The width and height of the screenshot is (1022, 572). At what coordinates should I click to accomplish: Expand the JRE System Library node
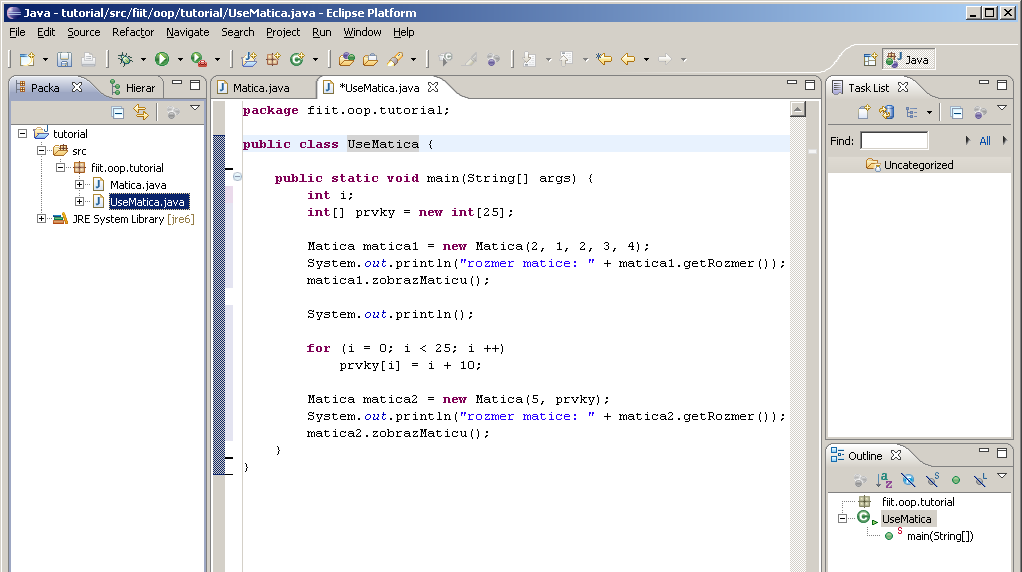(x=41, y=219)
